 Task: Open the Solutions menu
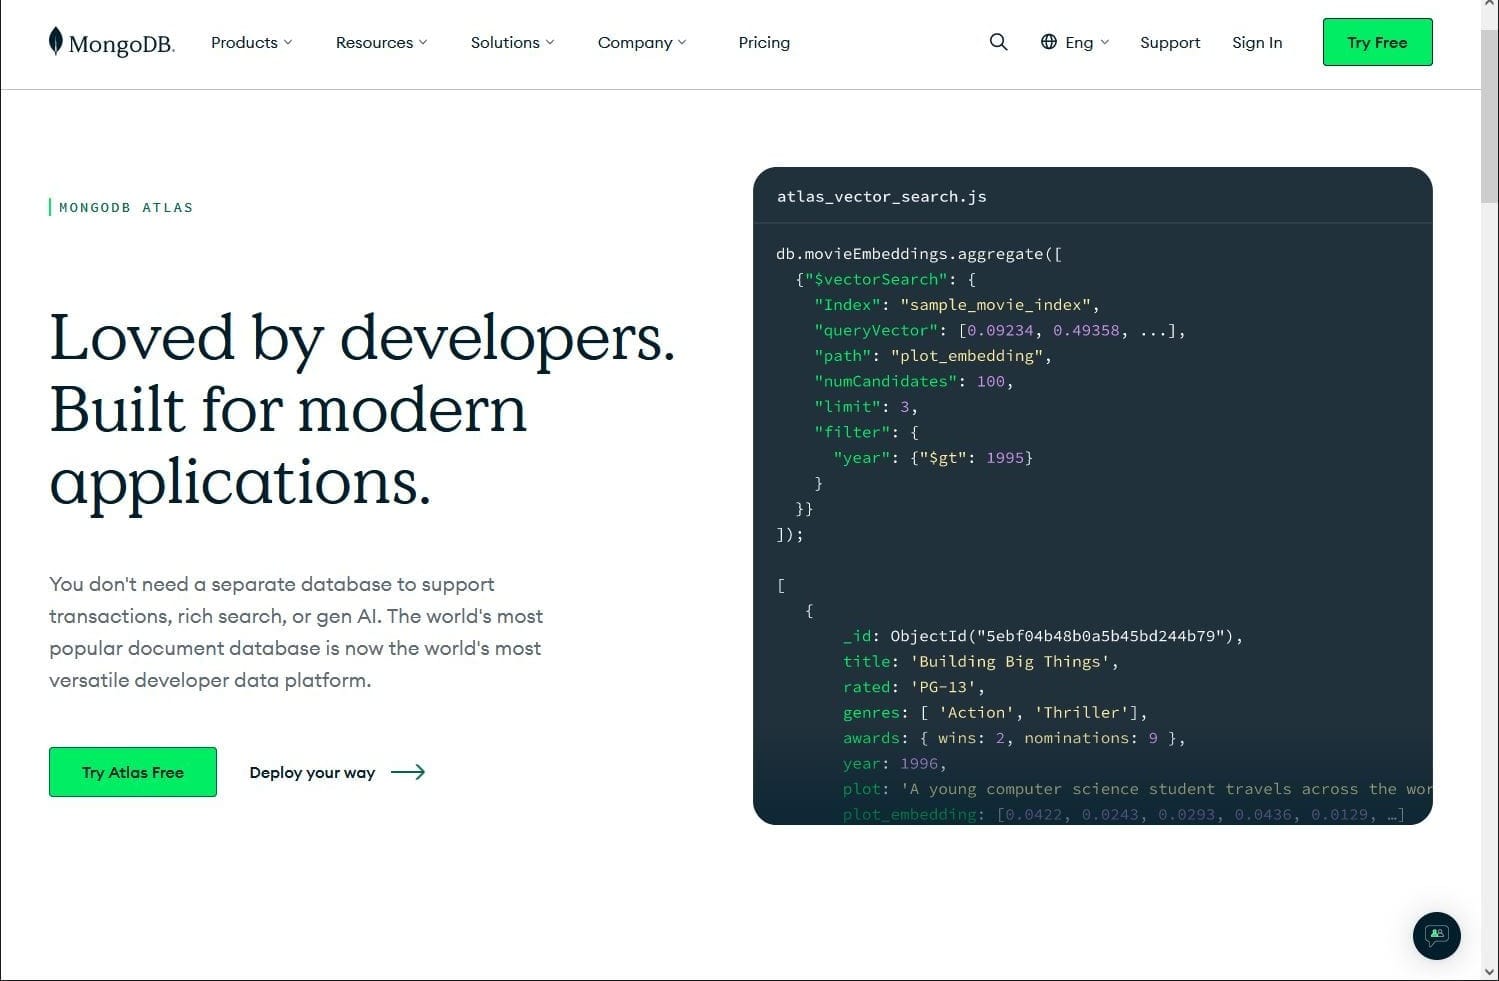tap(511, 42)
